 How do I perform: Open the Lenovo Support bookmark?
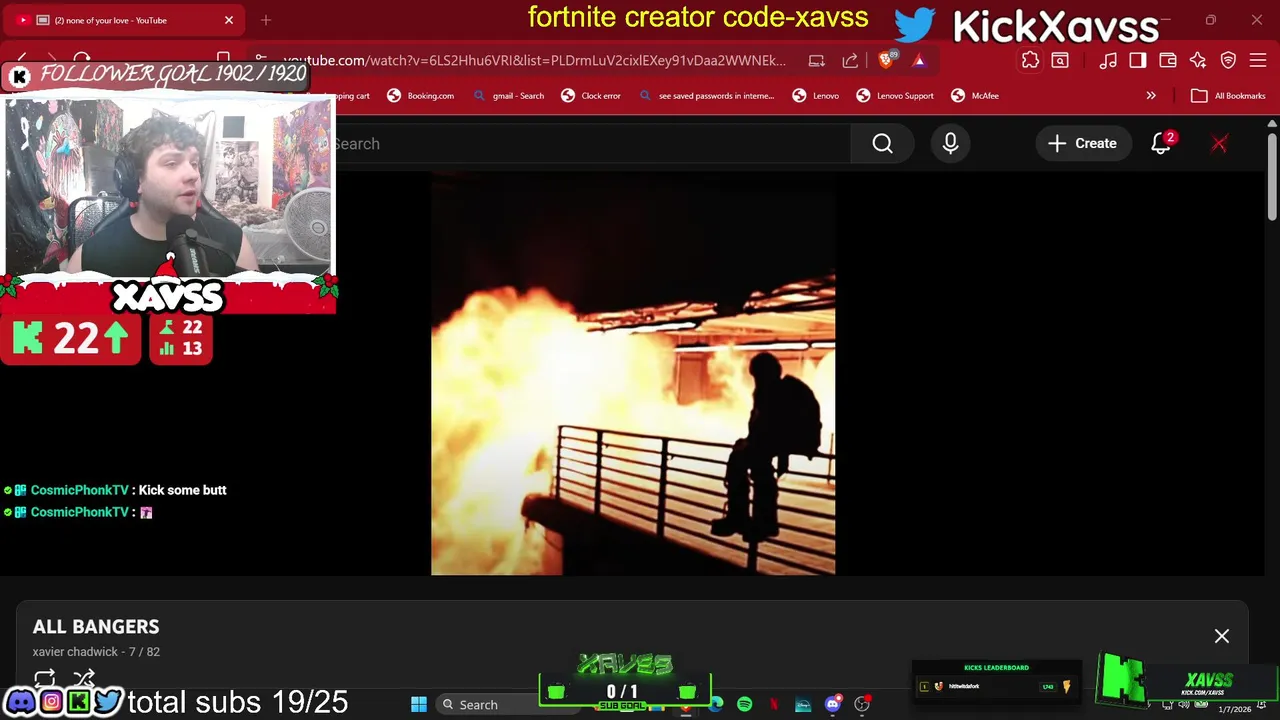click(x=895, y=96)
